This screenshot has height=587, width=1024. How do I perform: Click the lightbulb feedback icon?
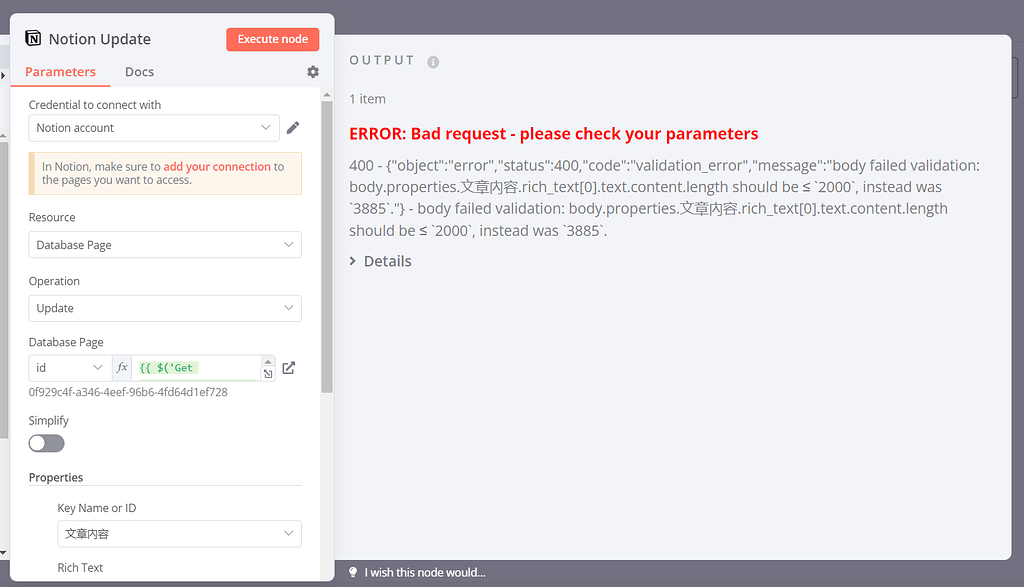pos(353,572)
